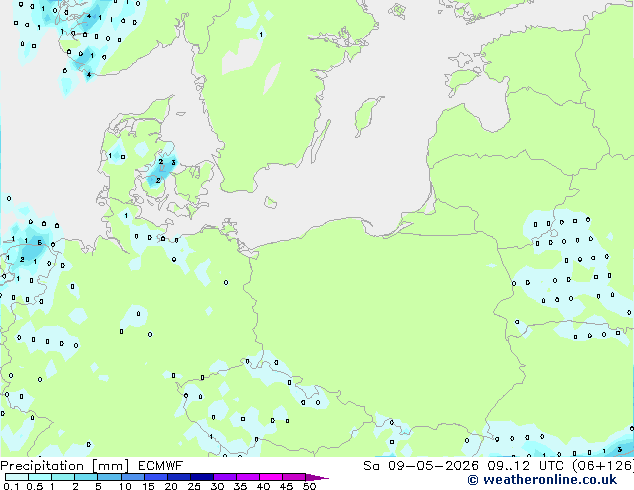Click the 'Sa 09-05-2026' date text

point(421,466)
